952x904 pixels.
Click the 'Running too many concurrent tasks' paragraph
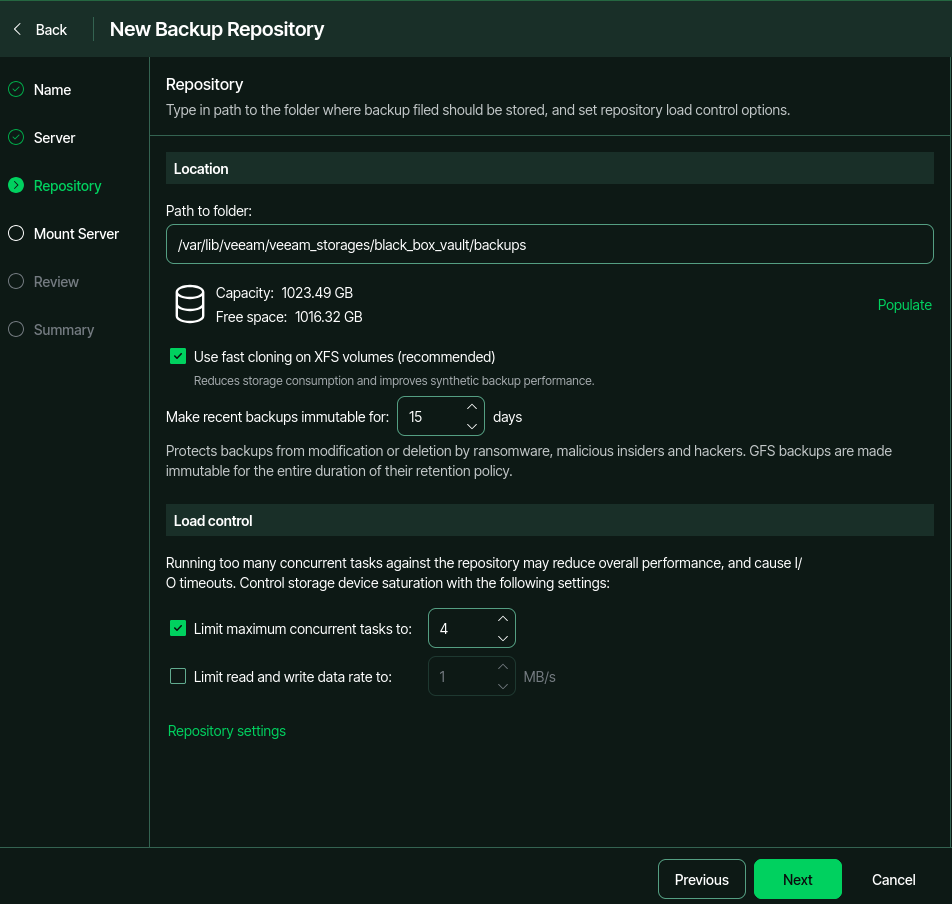point(484,573)
